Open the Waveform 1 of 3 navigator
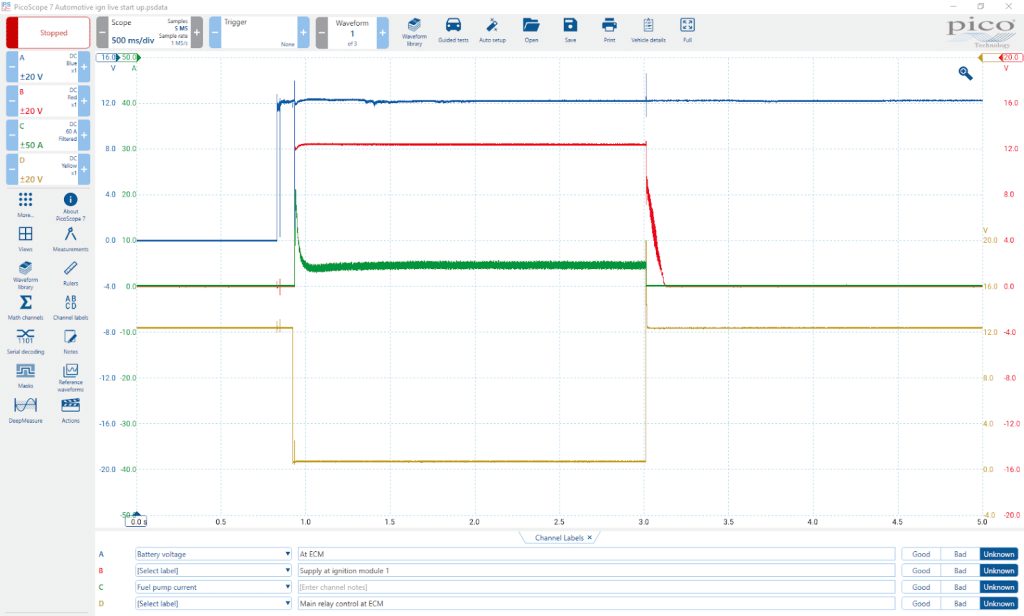The height and width of the screenshot is (616, 1024). (352, 32)
